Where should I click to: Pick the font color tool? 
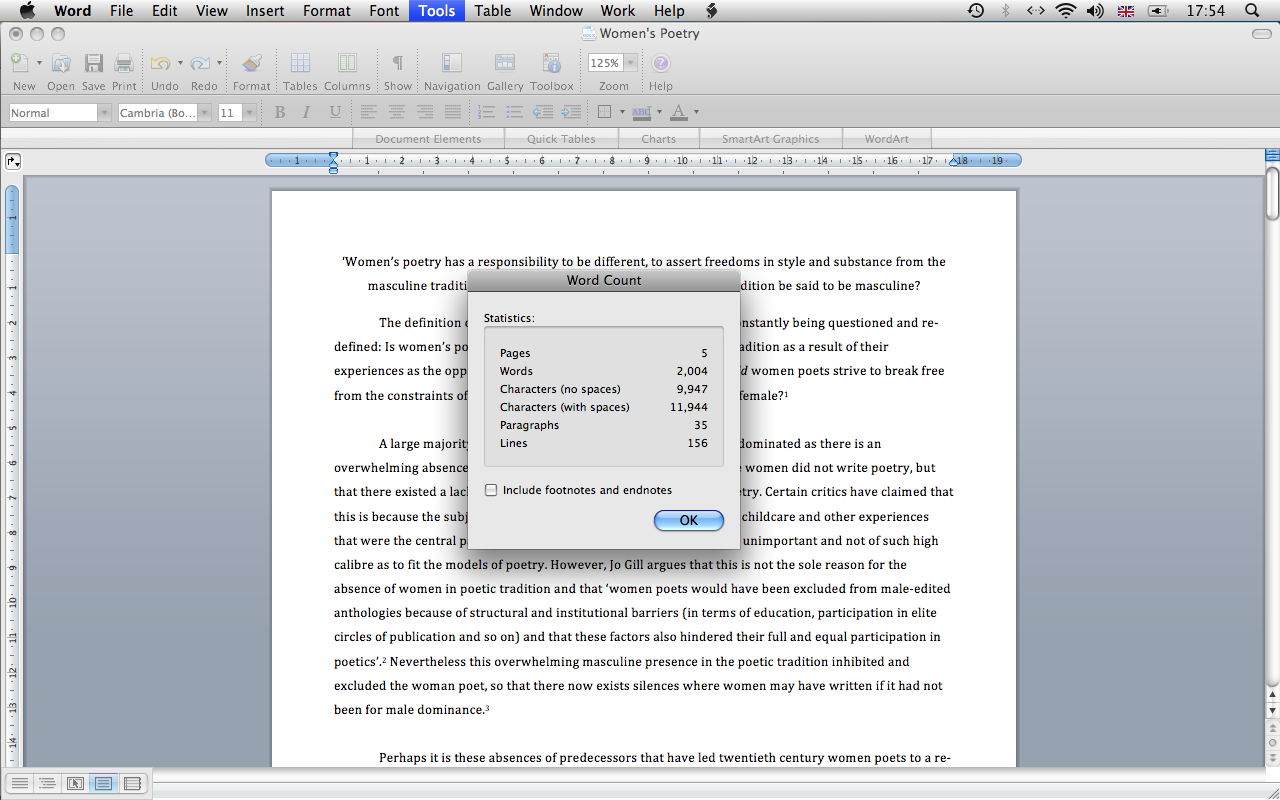(x=679, y=112)
